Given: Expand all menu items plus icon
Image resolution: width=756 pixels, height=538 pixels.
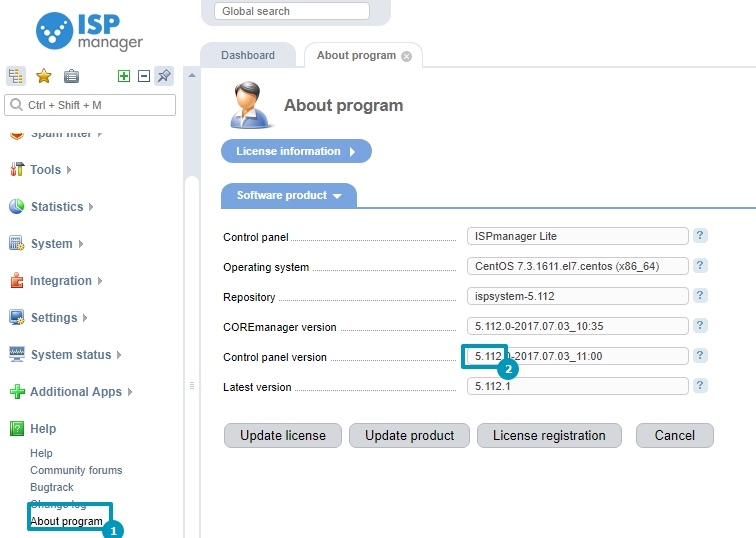Looking at the screenshot, I should (x=124, y=76).
